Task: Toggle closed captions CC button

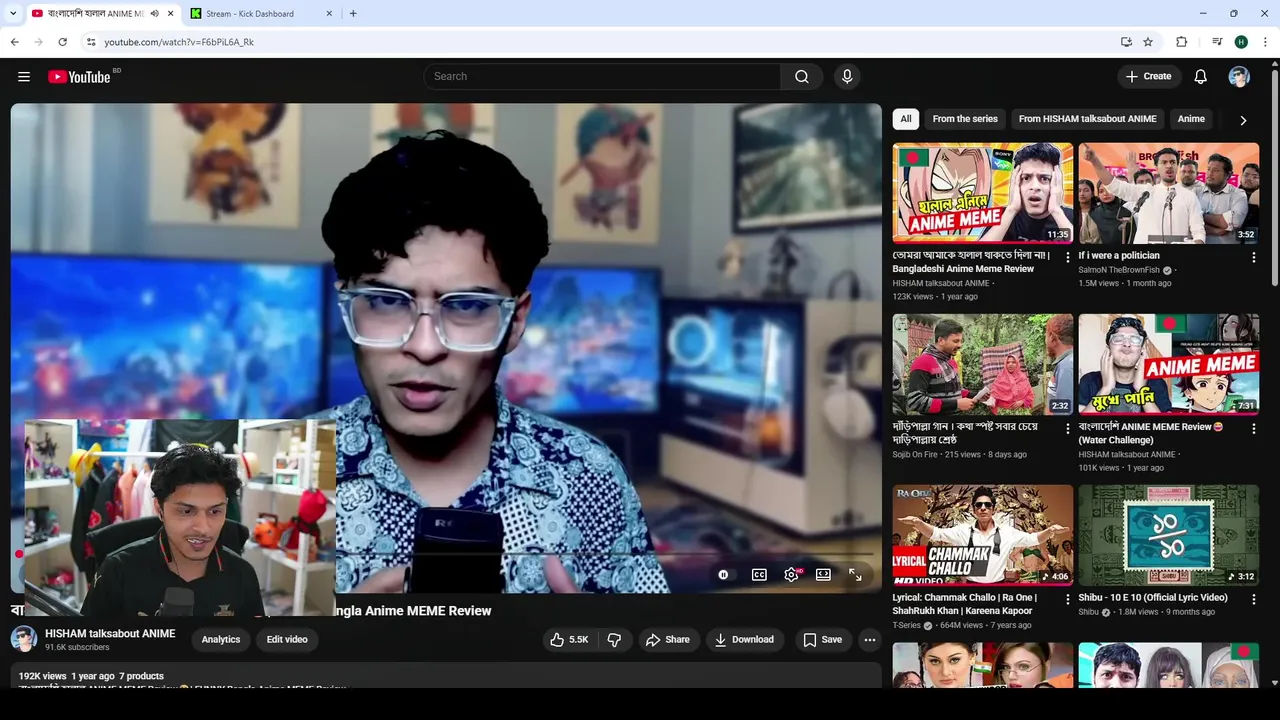Action: click(759, 575)
